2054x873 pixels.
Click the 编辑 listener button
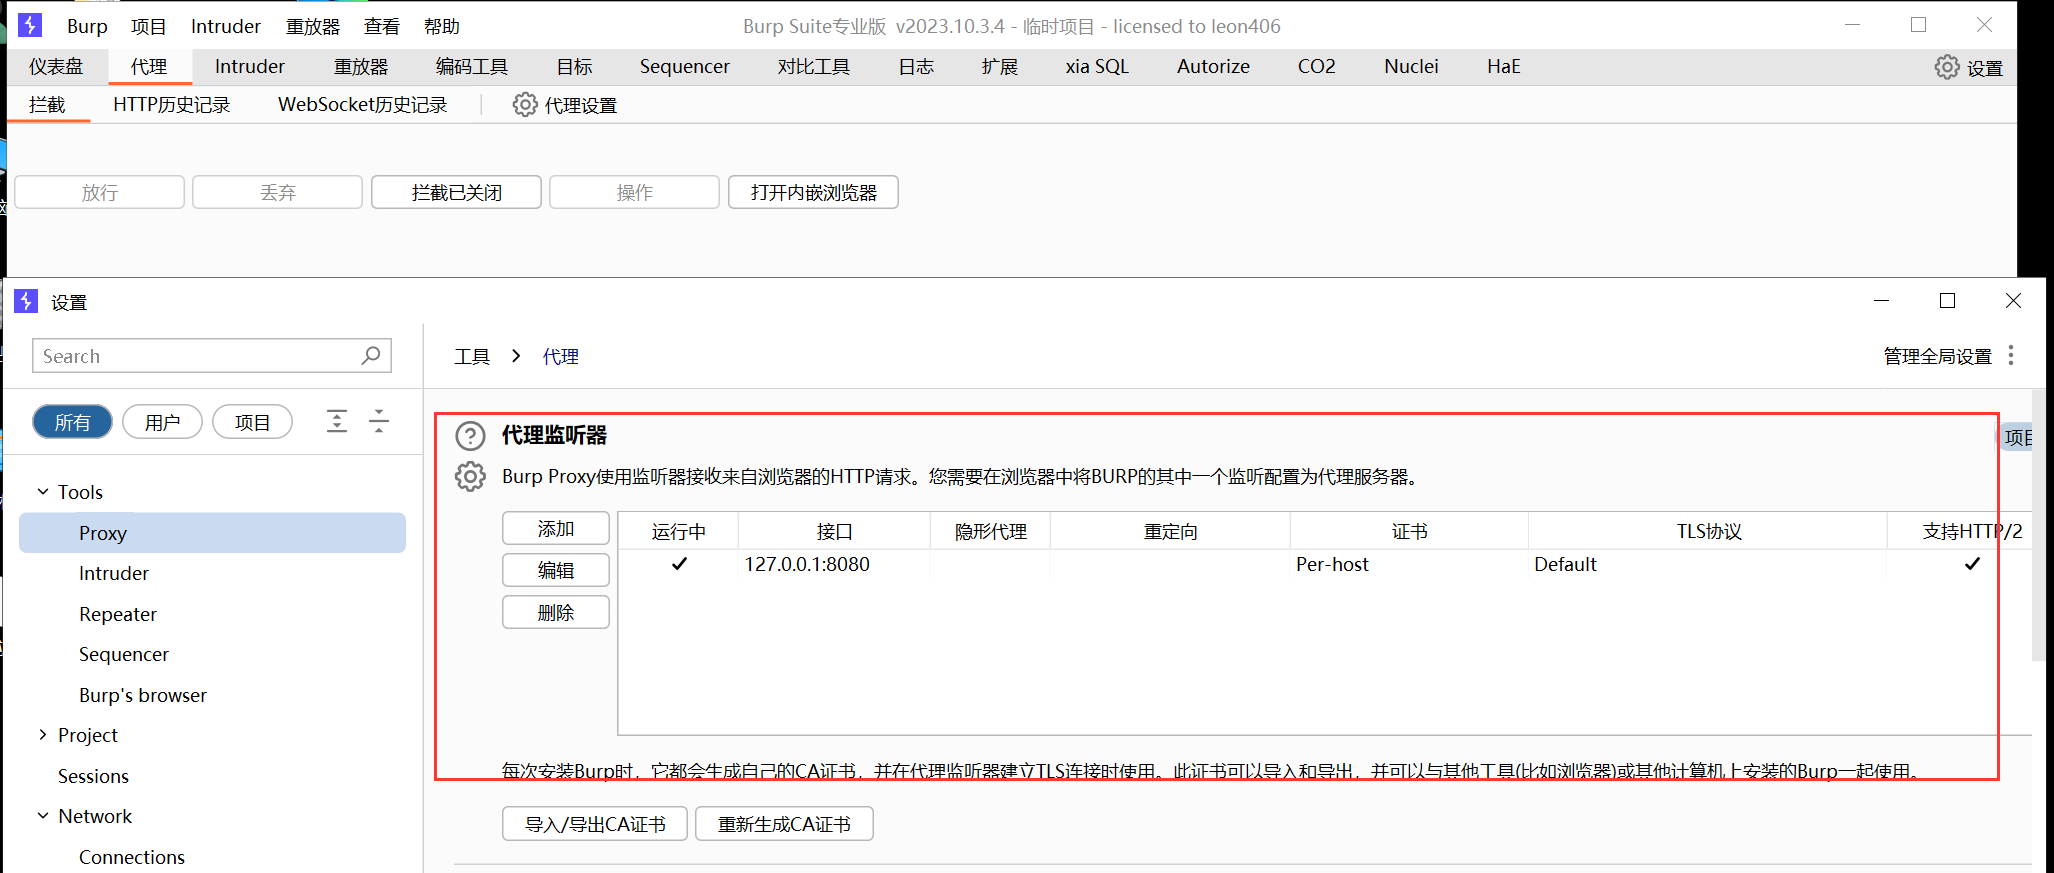[x=556, y=570]
